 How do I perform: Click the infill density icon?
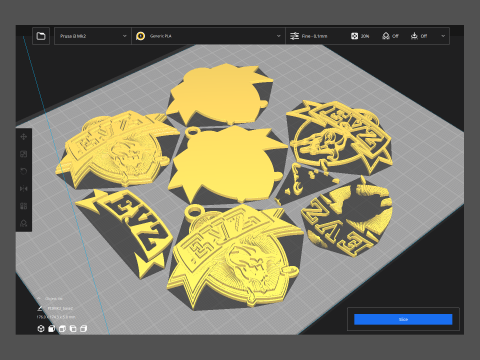pyautogui.click(x=354, y=36)
